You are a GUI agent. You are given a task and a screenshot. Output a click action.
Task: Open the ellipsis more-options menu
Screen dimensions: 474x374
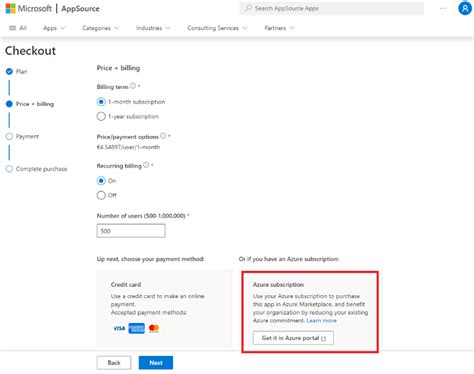click(443, 8)
